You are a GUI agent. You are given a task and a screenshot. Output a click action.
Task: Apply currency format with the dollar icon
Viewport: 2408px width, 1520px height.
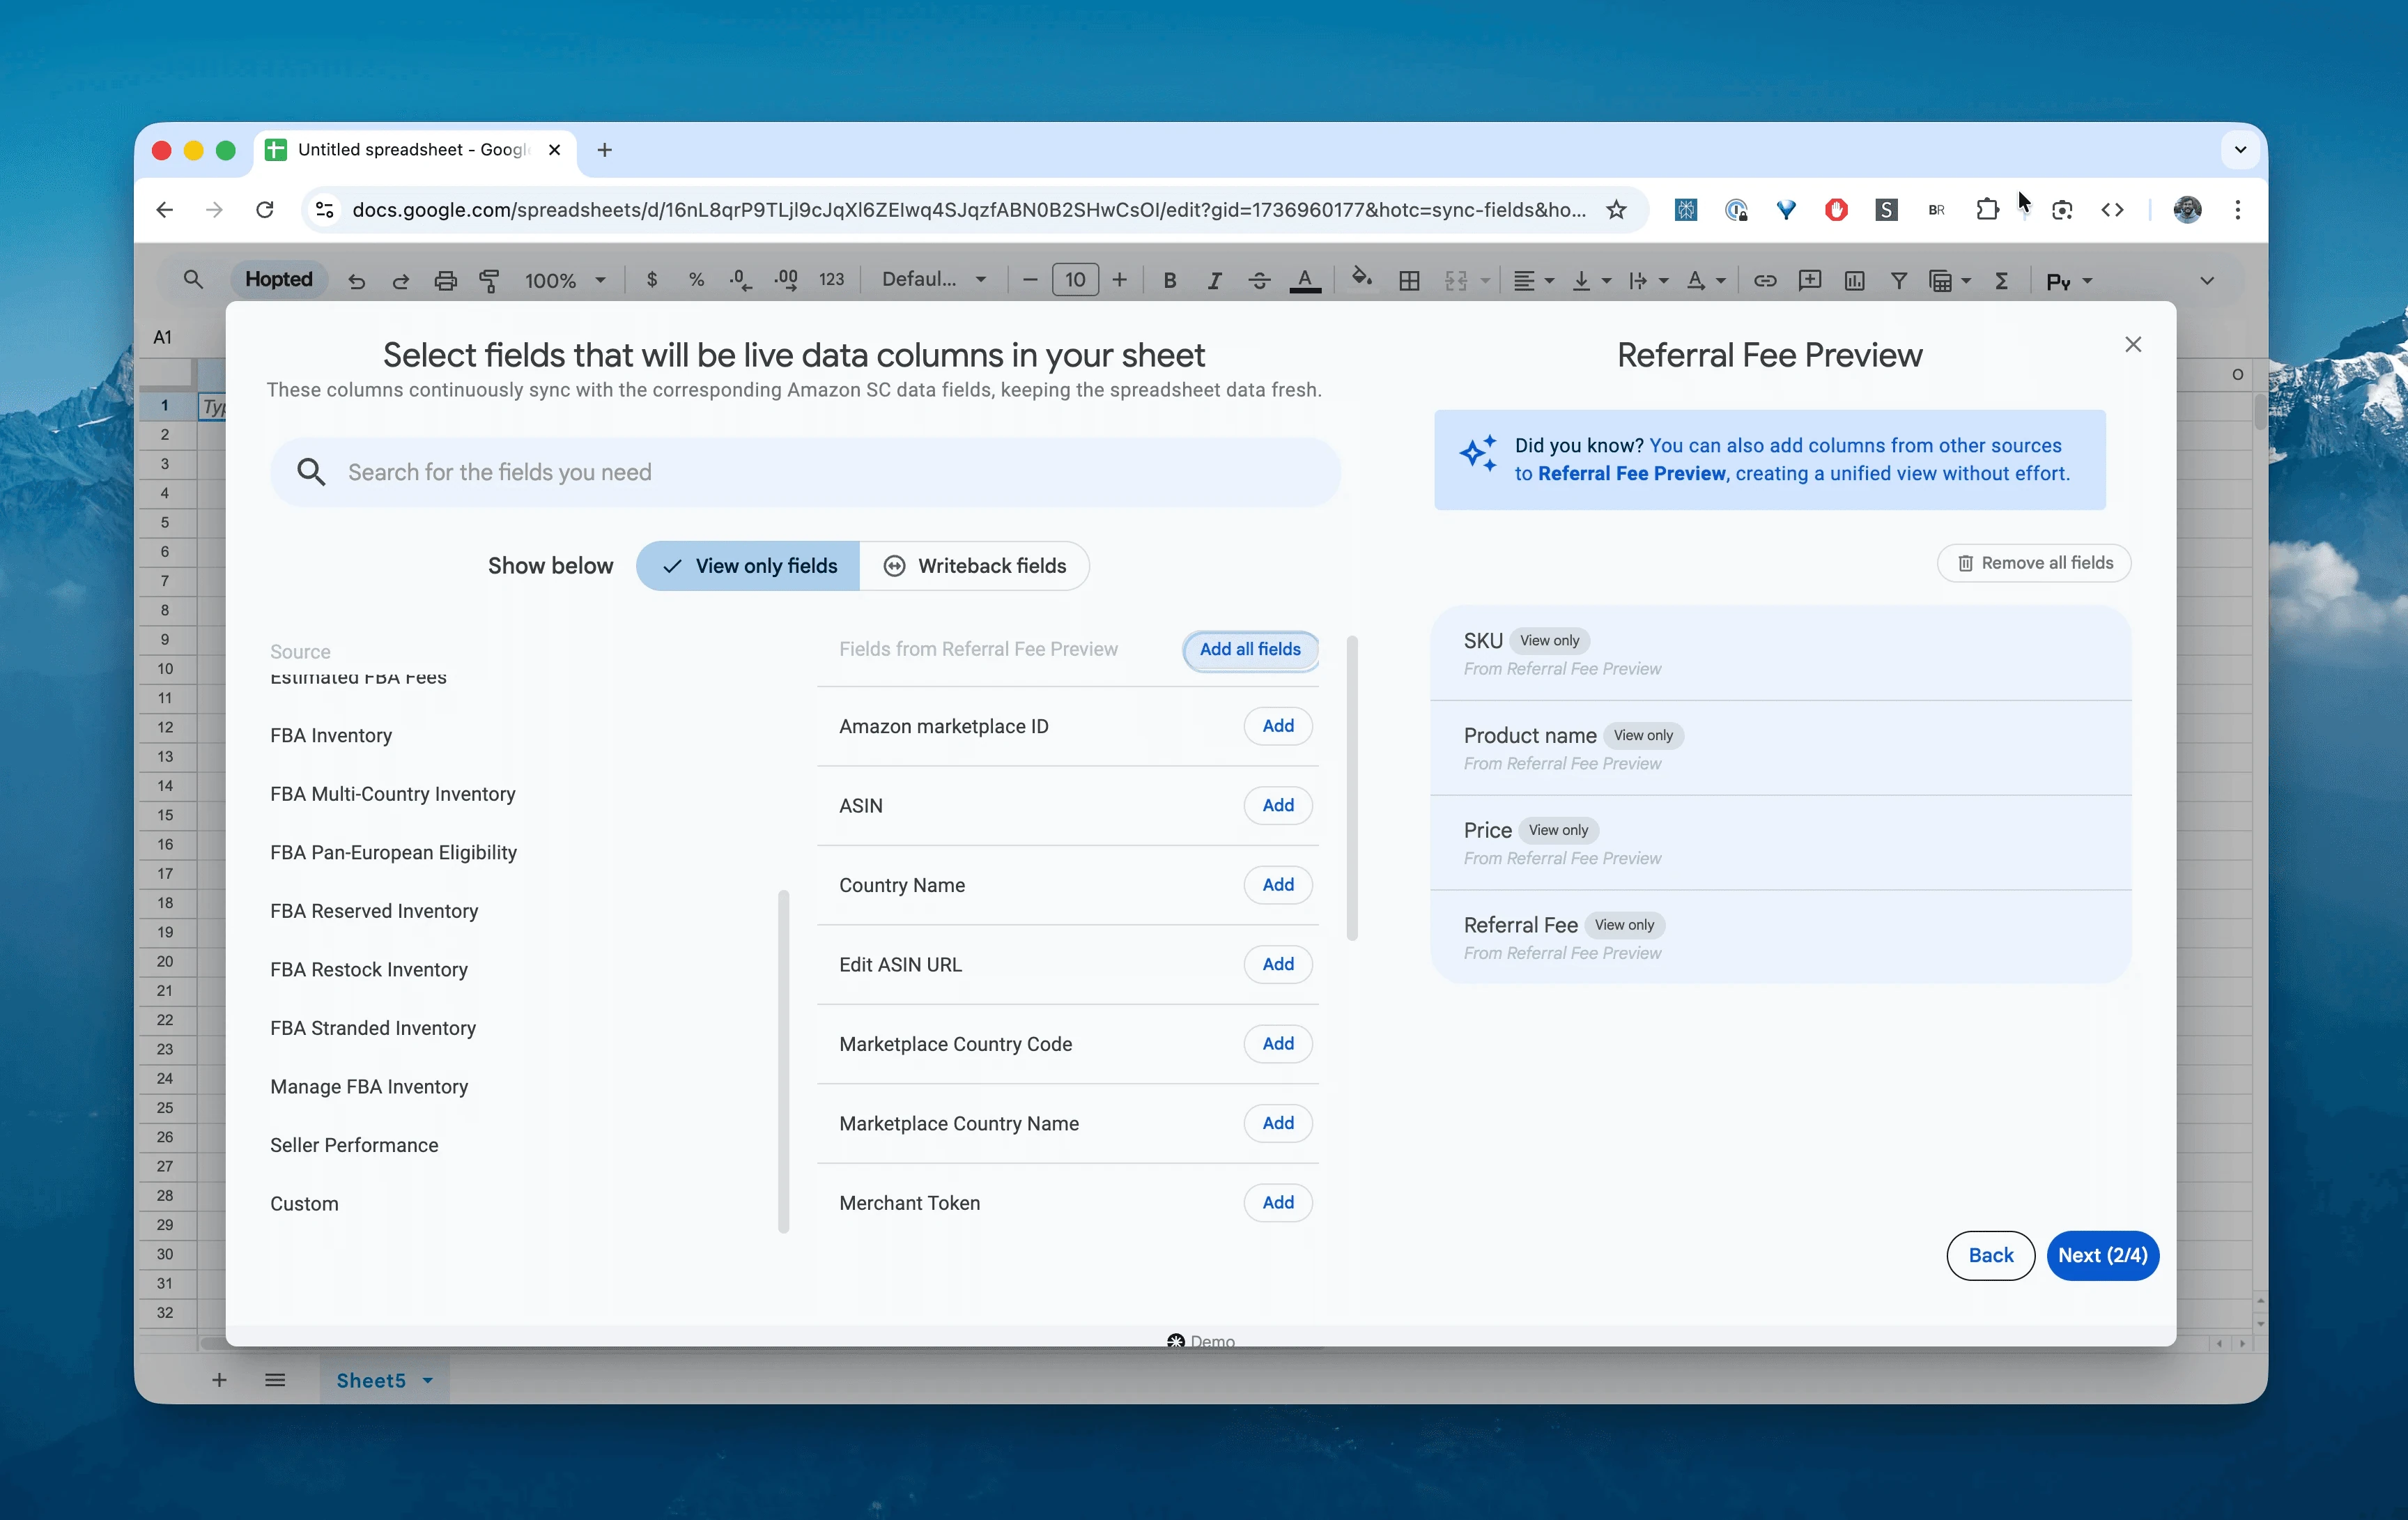tap(652, 280)
